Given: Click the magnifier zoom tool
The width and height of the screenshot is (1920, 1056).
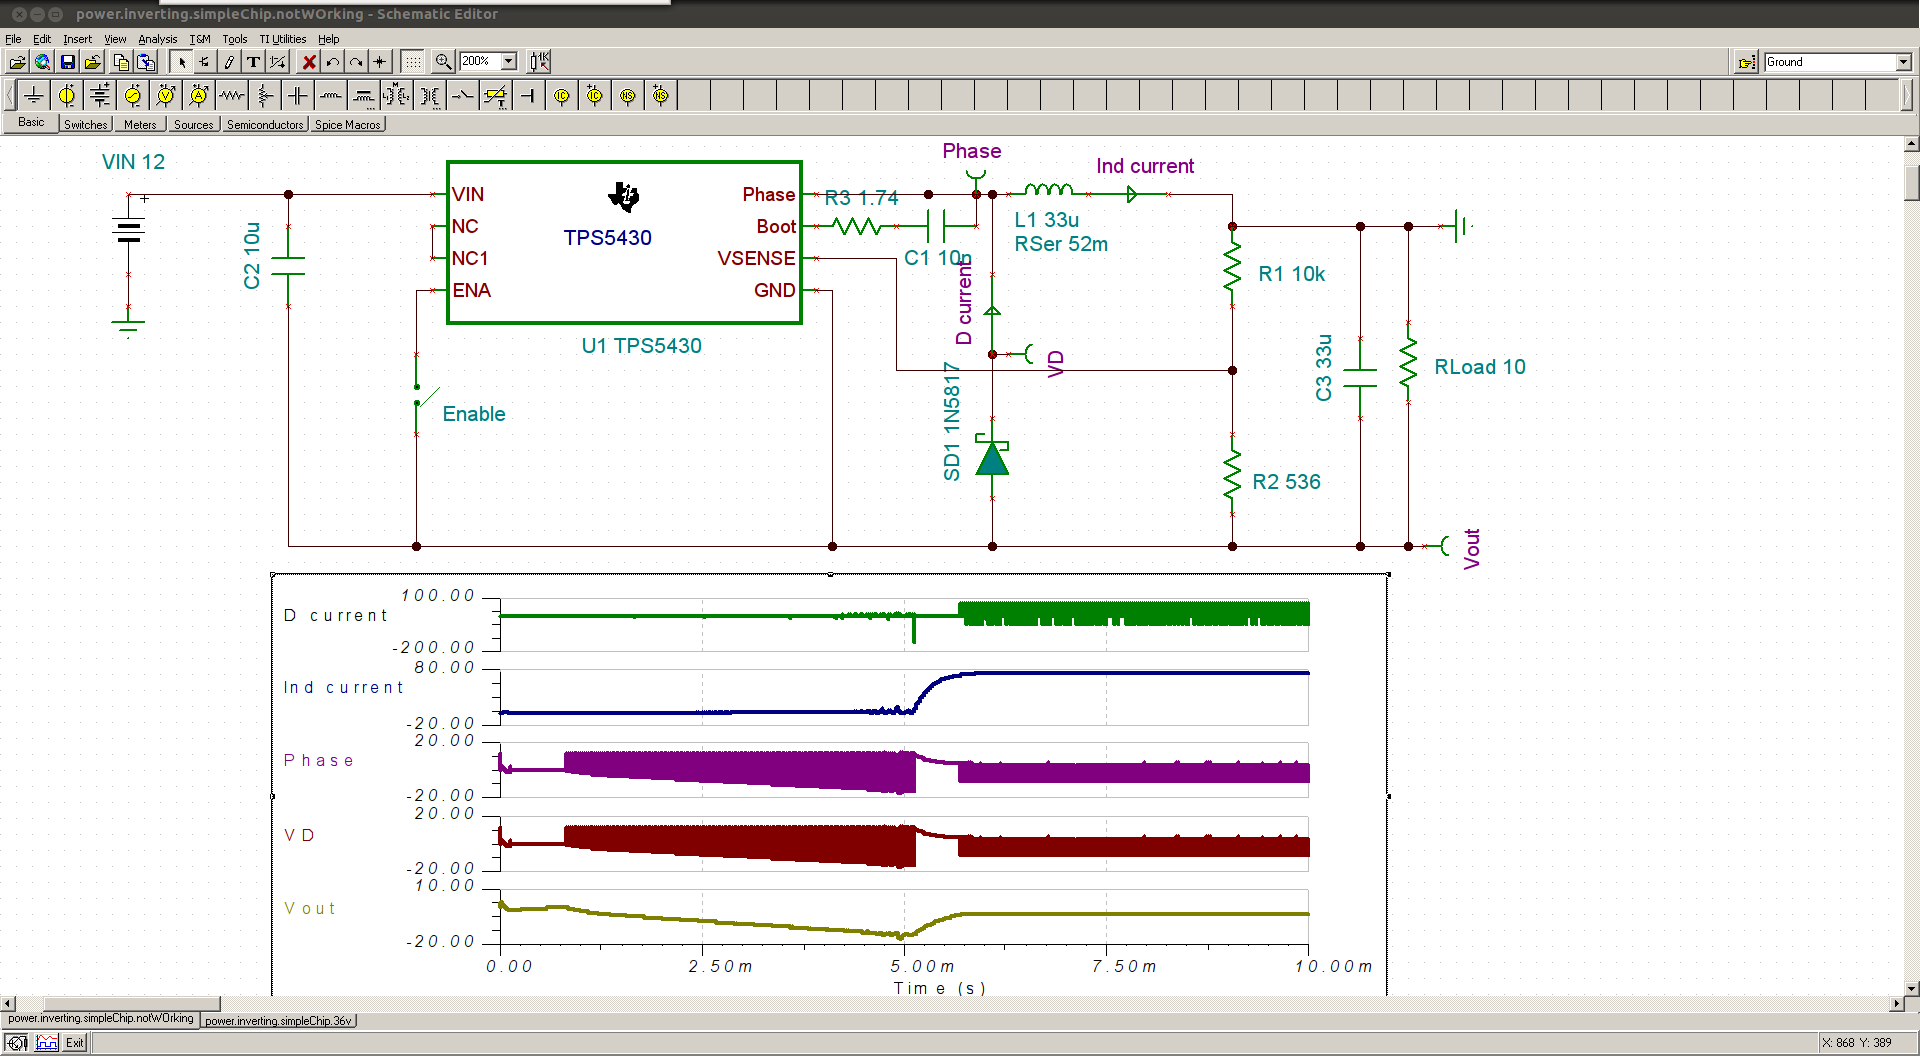Looking at the screenshot, I should click(x=443, y=62).
